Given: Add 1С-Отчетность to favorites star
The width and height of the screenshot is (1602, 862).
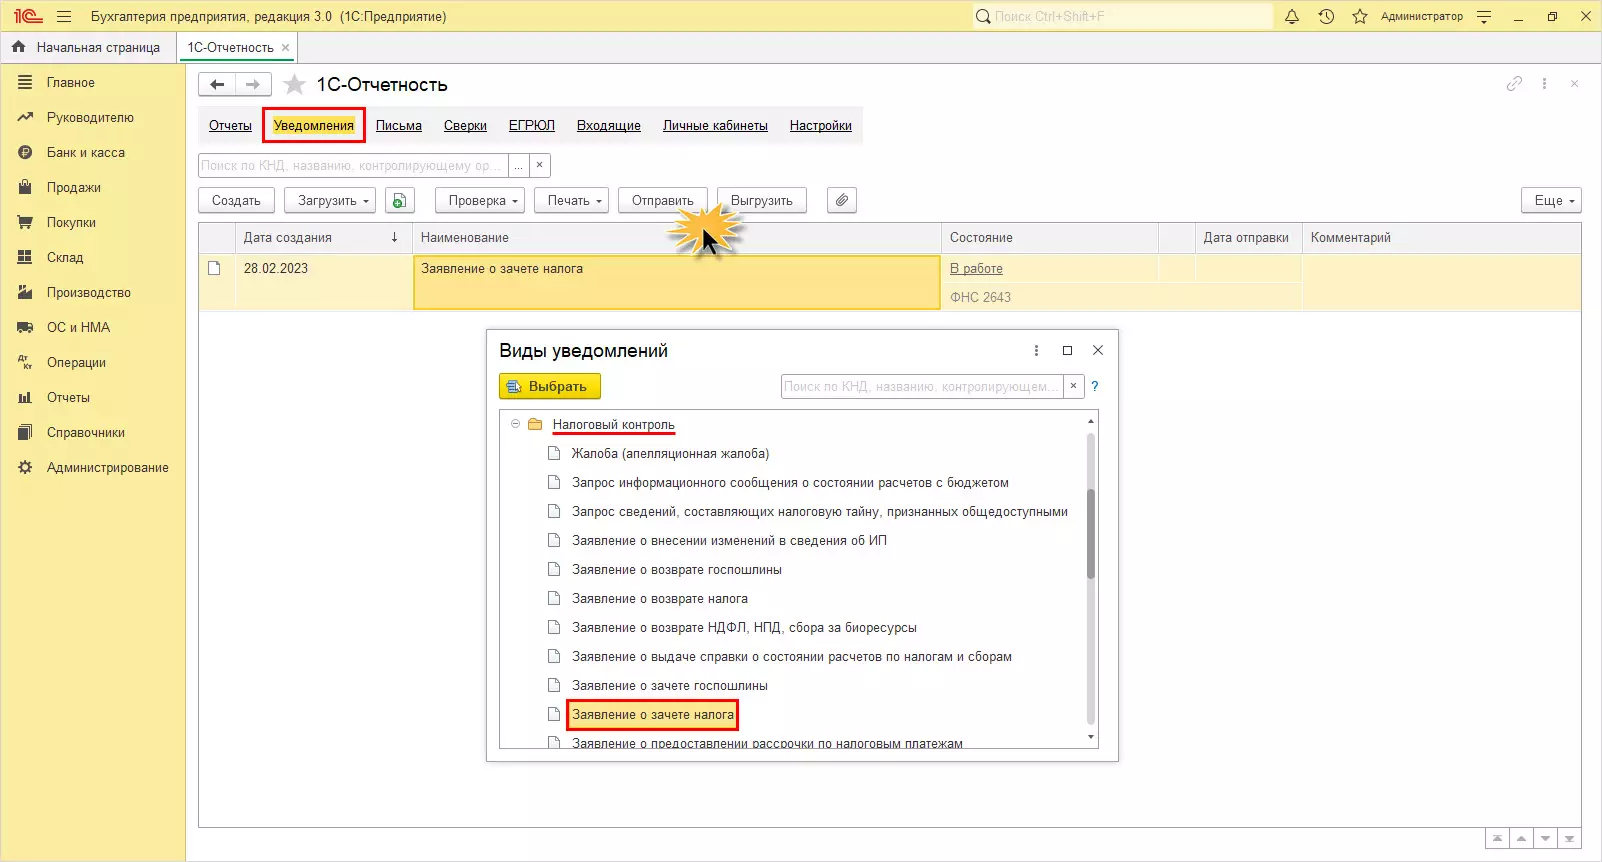Looking at the screenshot, I should coord(294,85).
